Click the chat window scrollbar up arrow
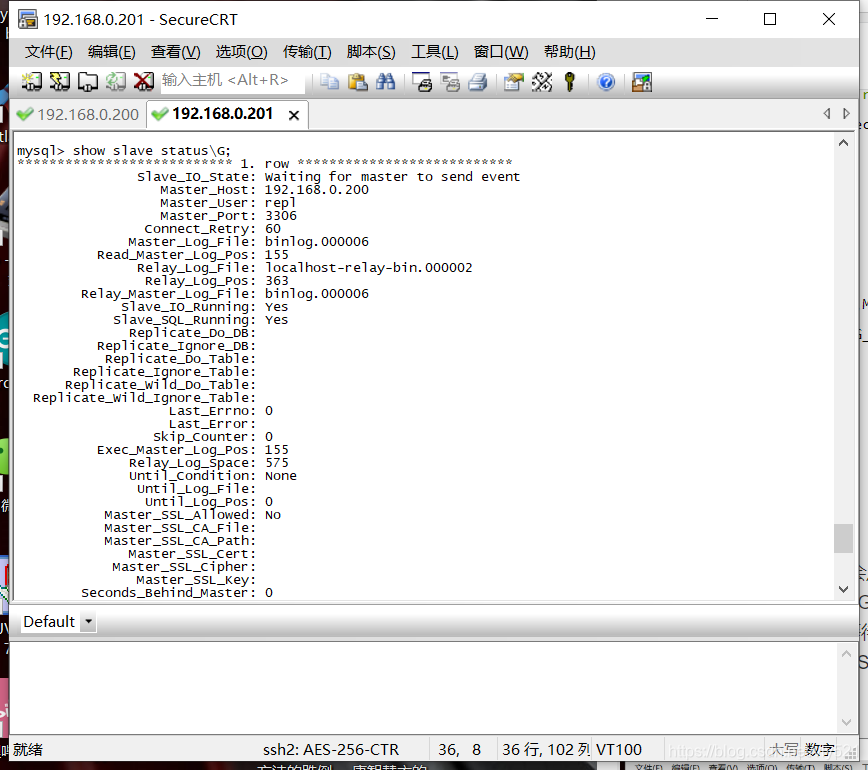This screenshot has height=770, width=868. (x=846, y=654)
